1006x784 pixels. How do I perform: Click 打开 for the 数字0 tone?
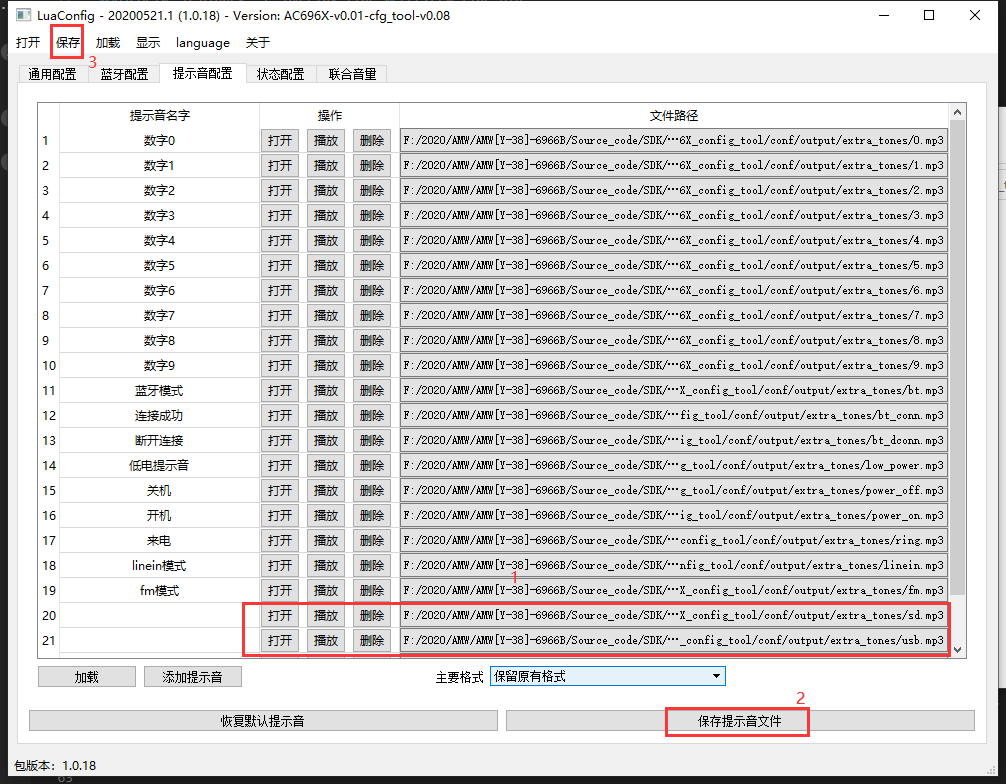[280, 141]
